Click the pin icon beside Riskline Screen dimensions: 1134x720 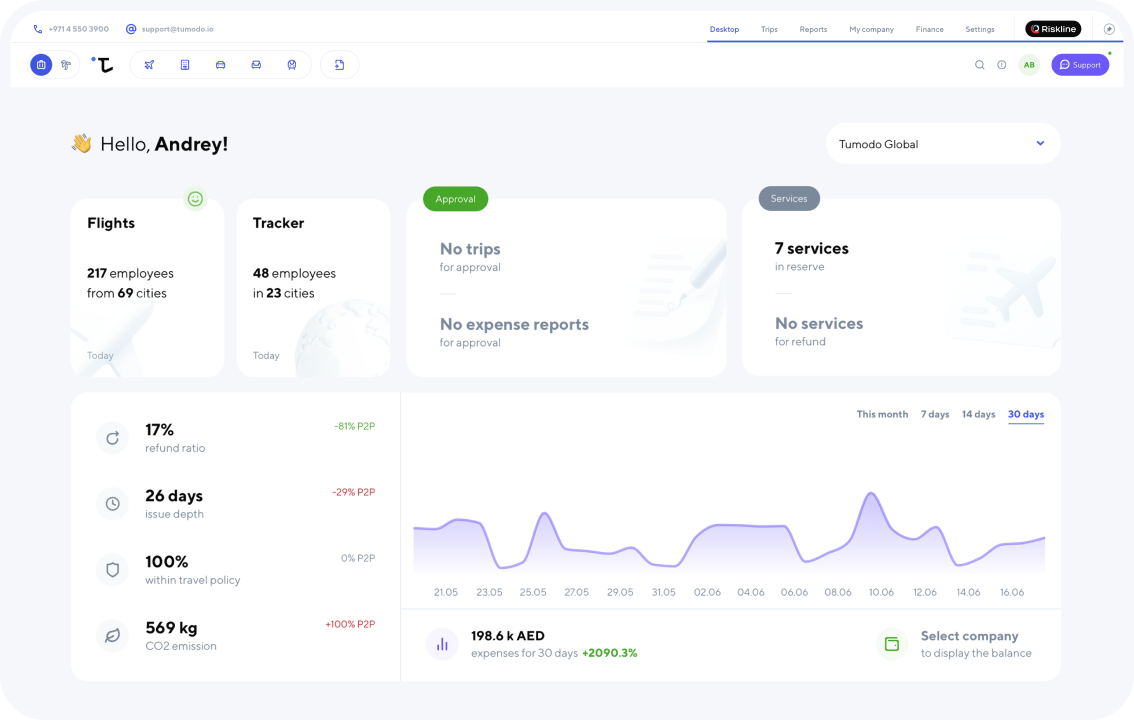[x=1109, y=29]
